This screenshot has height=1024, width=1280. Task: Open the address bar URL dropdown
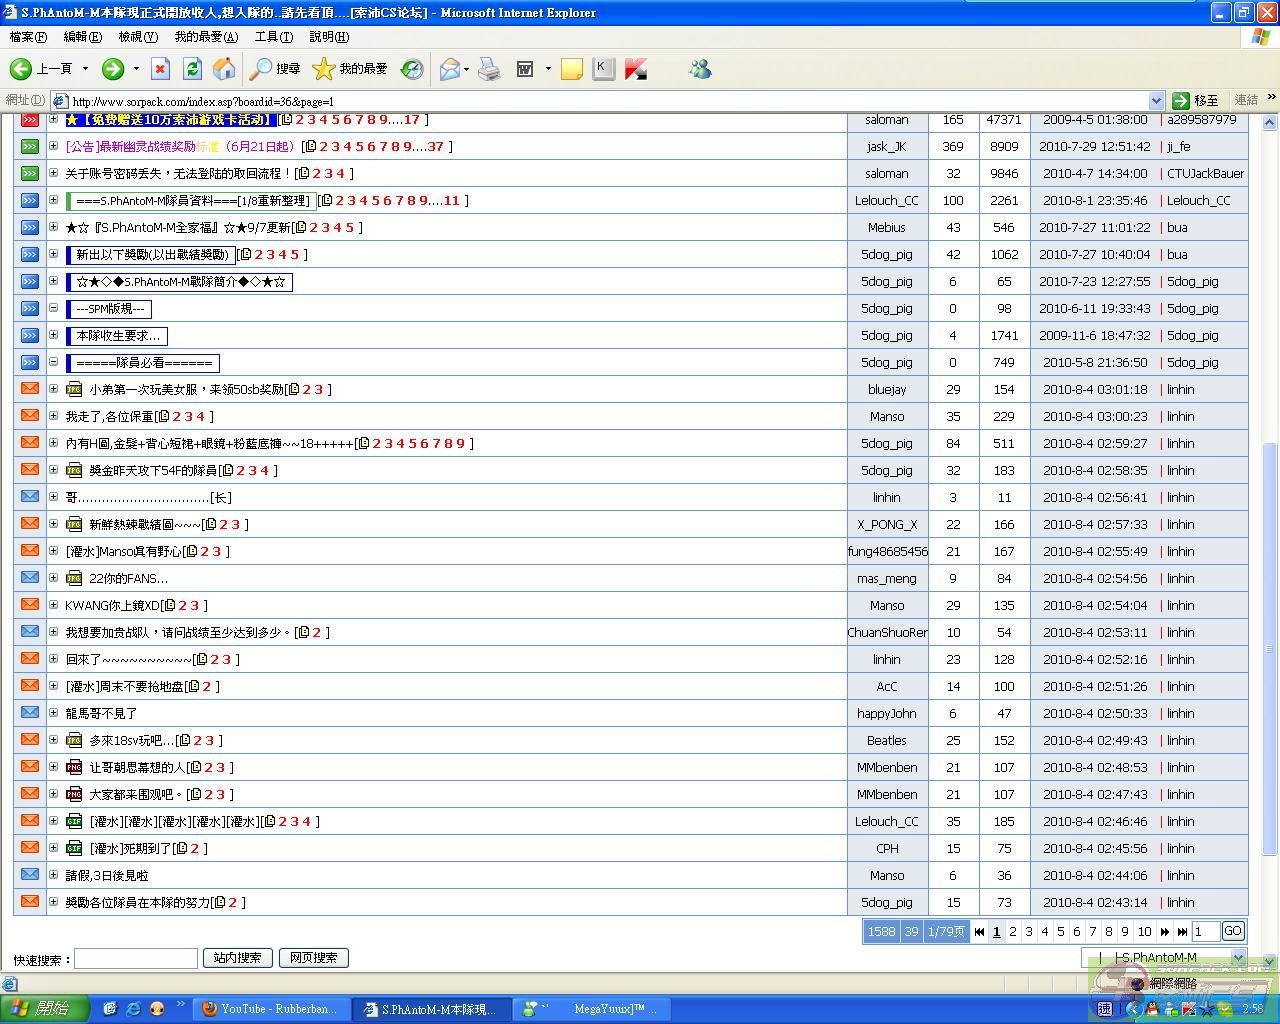click(1156, 100)
